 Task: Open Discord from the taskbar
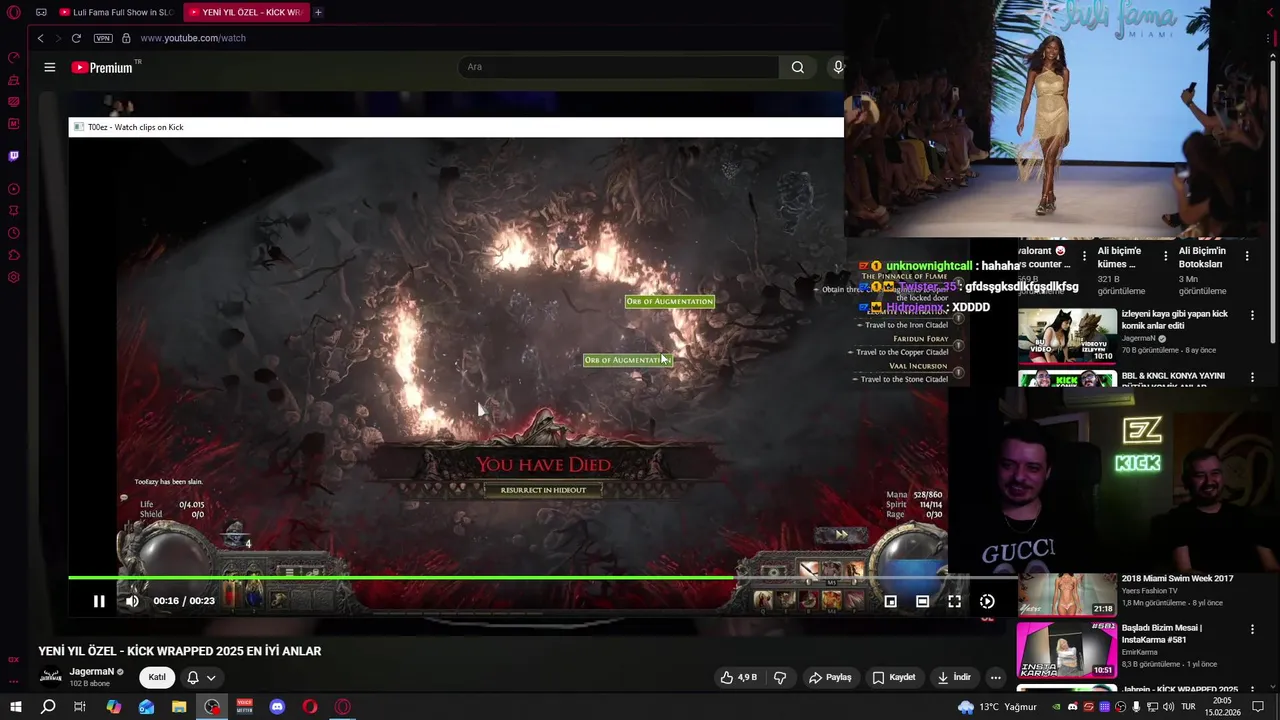click(277, 707)
